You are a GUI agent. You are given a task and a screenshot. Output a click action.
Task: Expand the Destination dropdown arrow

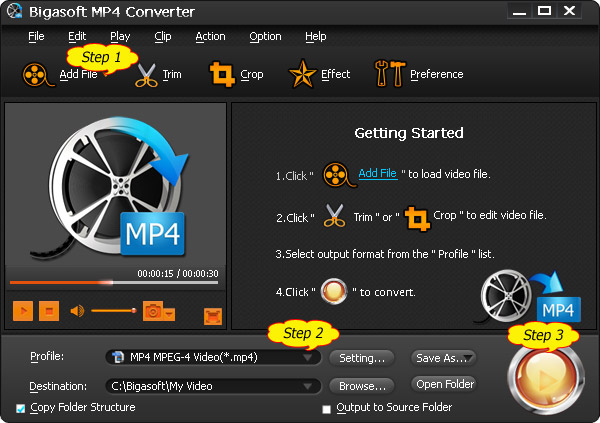coord(307,386)
